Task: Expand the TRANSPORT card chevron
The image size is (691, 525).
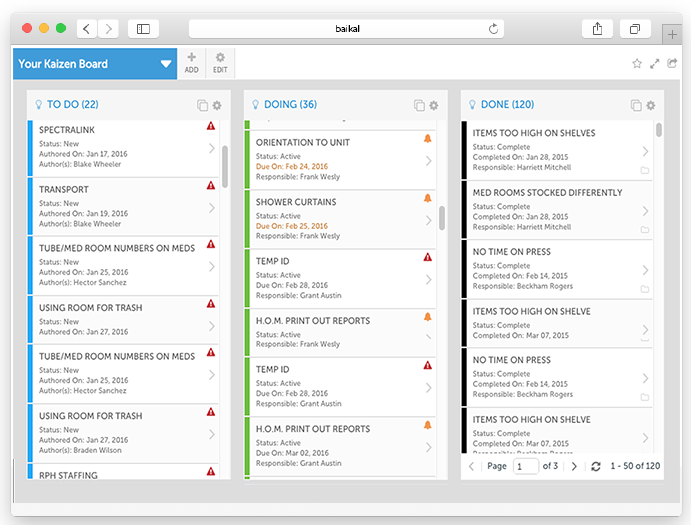Action: [212, 208]
